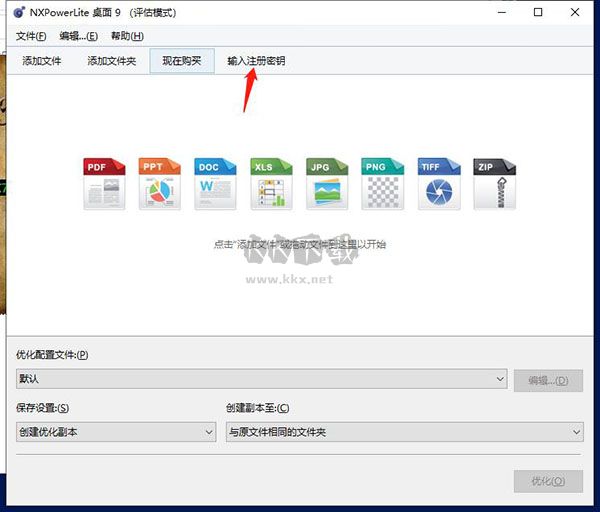
Task: Click the 优化(O) button
Action: click(548, 481)
